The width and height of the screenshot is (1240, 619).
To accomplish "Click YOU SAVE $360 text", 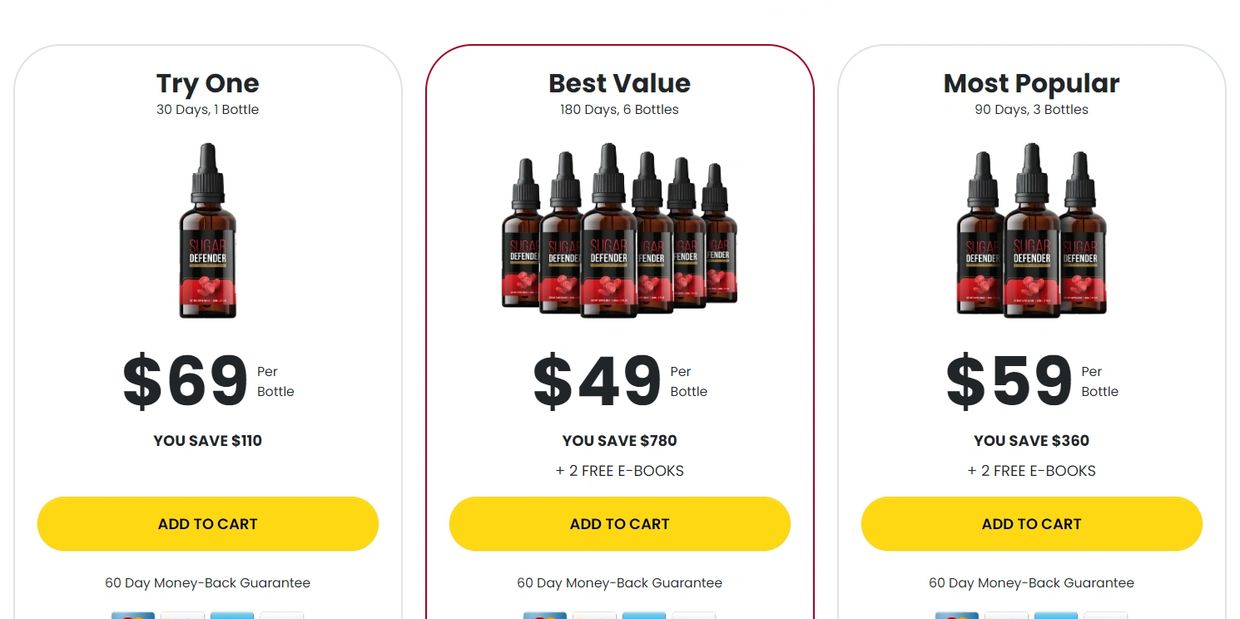I will 1032,440.
